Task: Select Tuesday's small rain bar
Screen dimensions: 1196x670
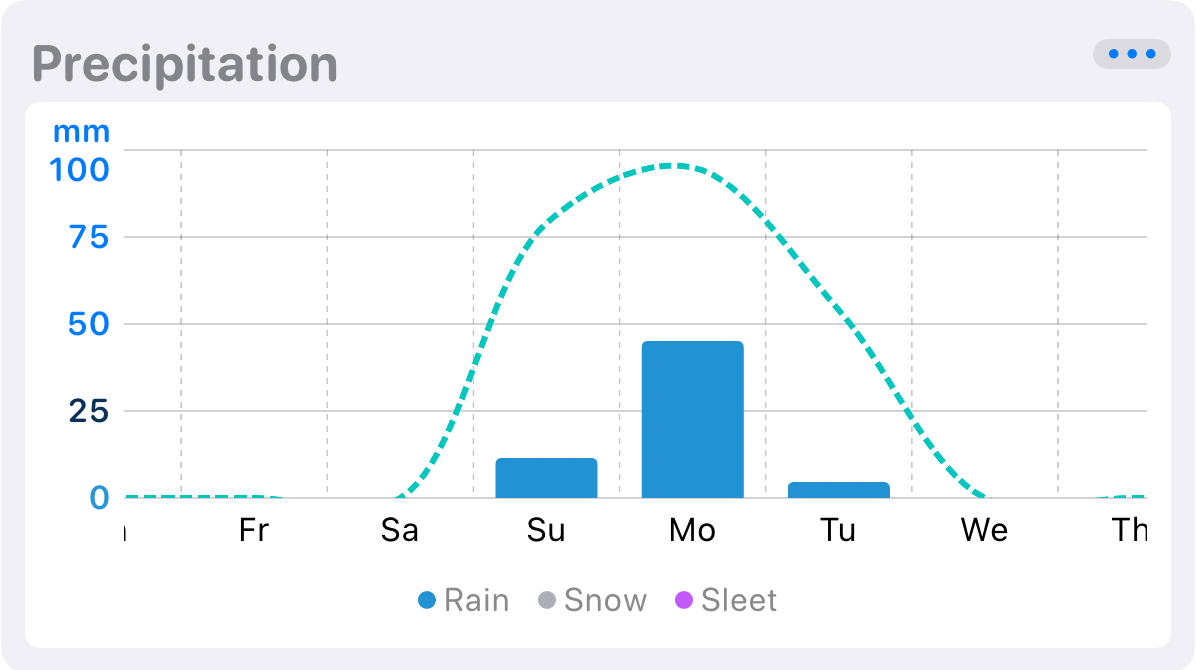Action: (838, 490)
